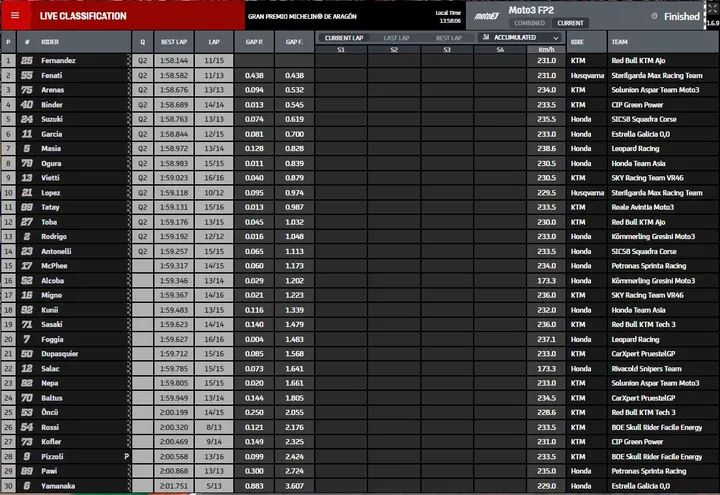This screenshot has width=720, height=495.
Task: Click the Local Time display
Action: pyautogui.click(x=448, y=17)
